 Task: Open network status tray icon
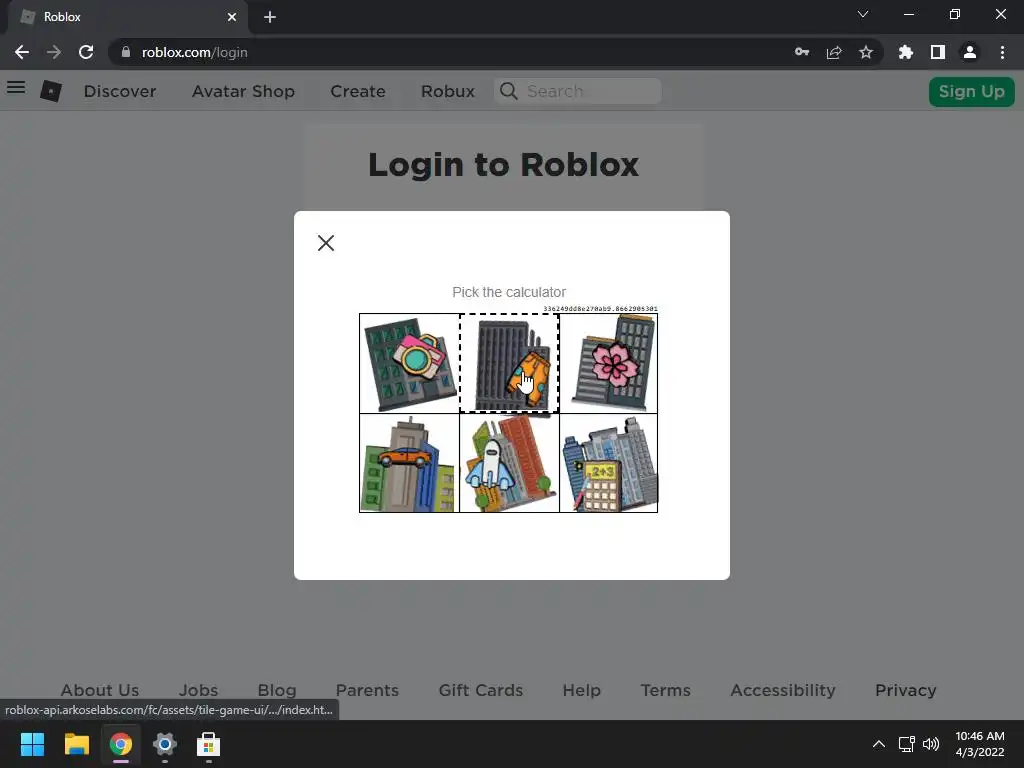[x=906, y=744]
